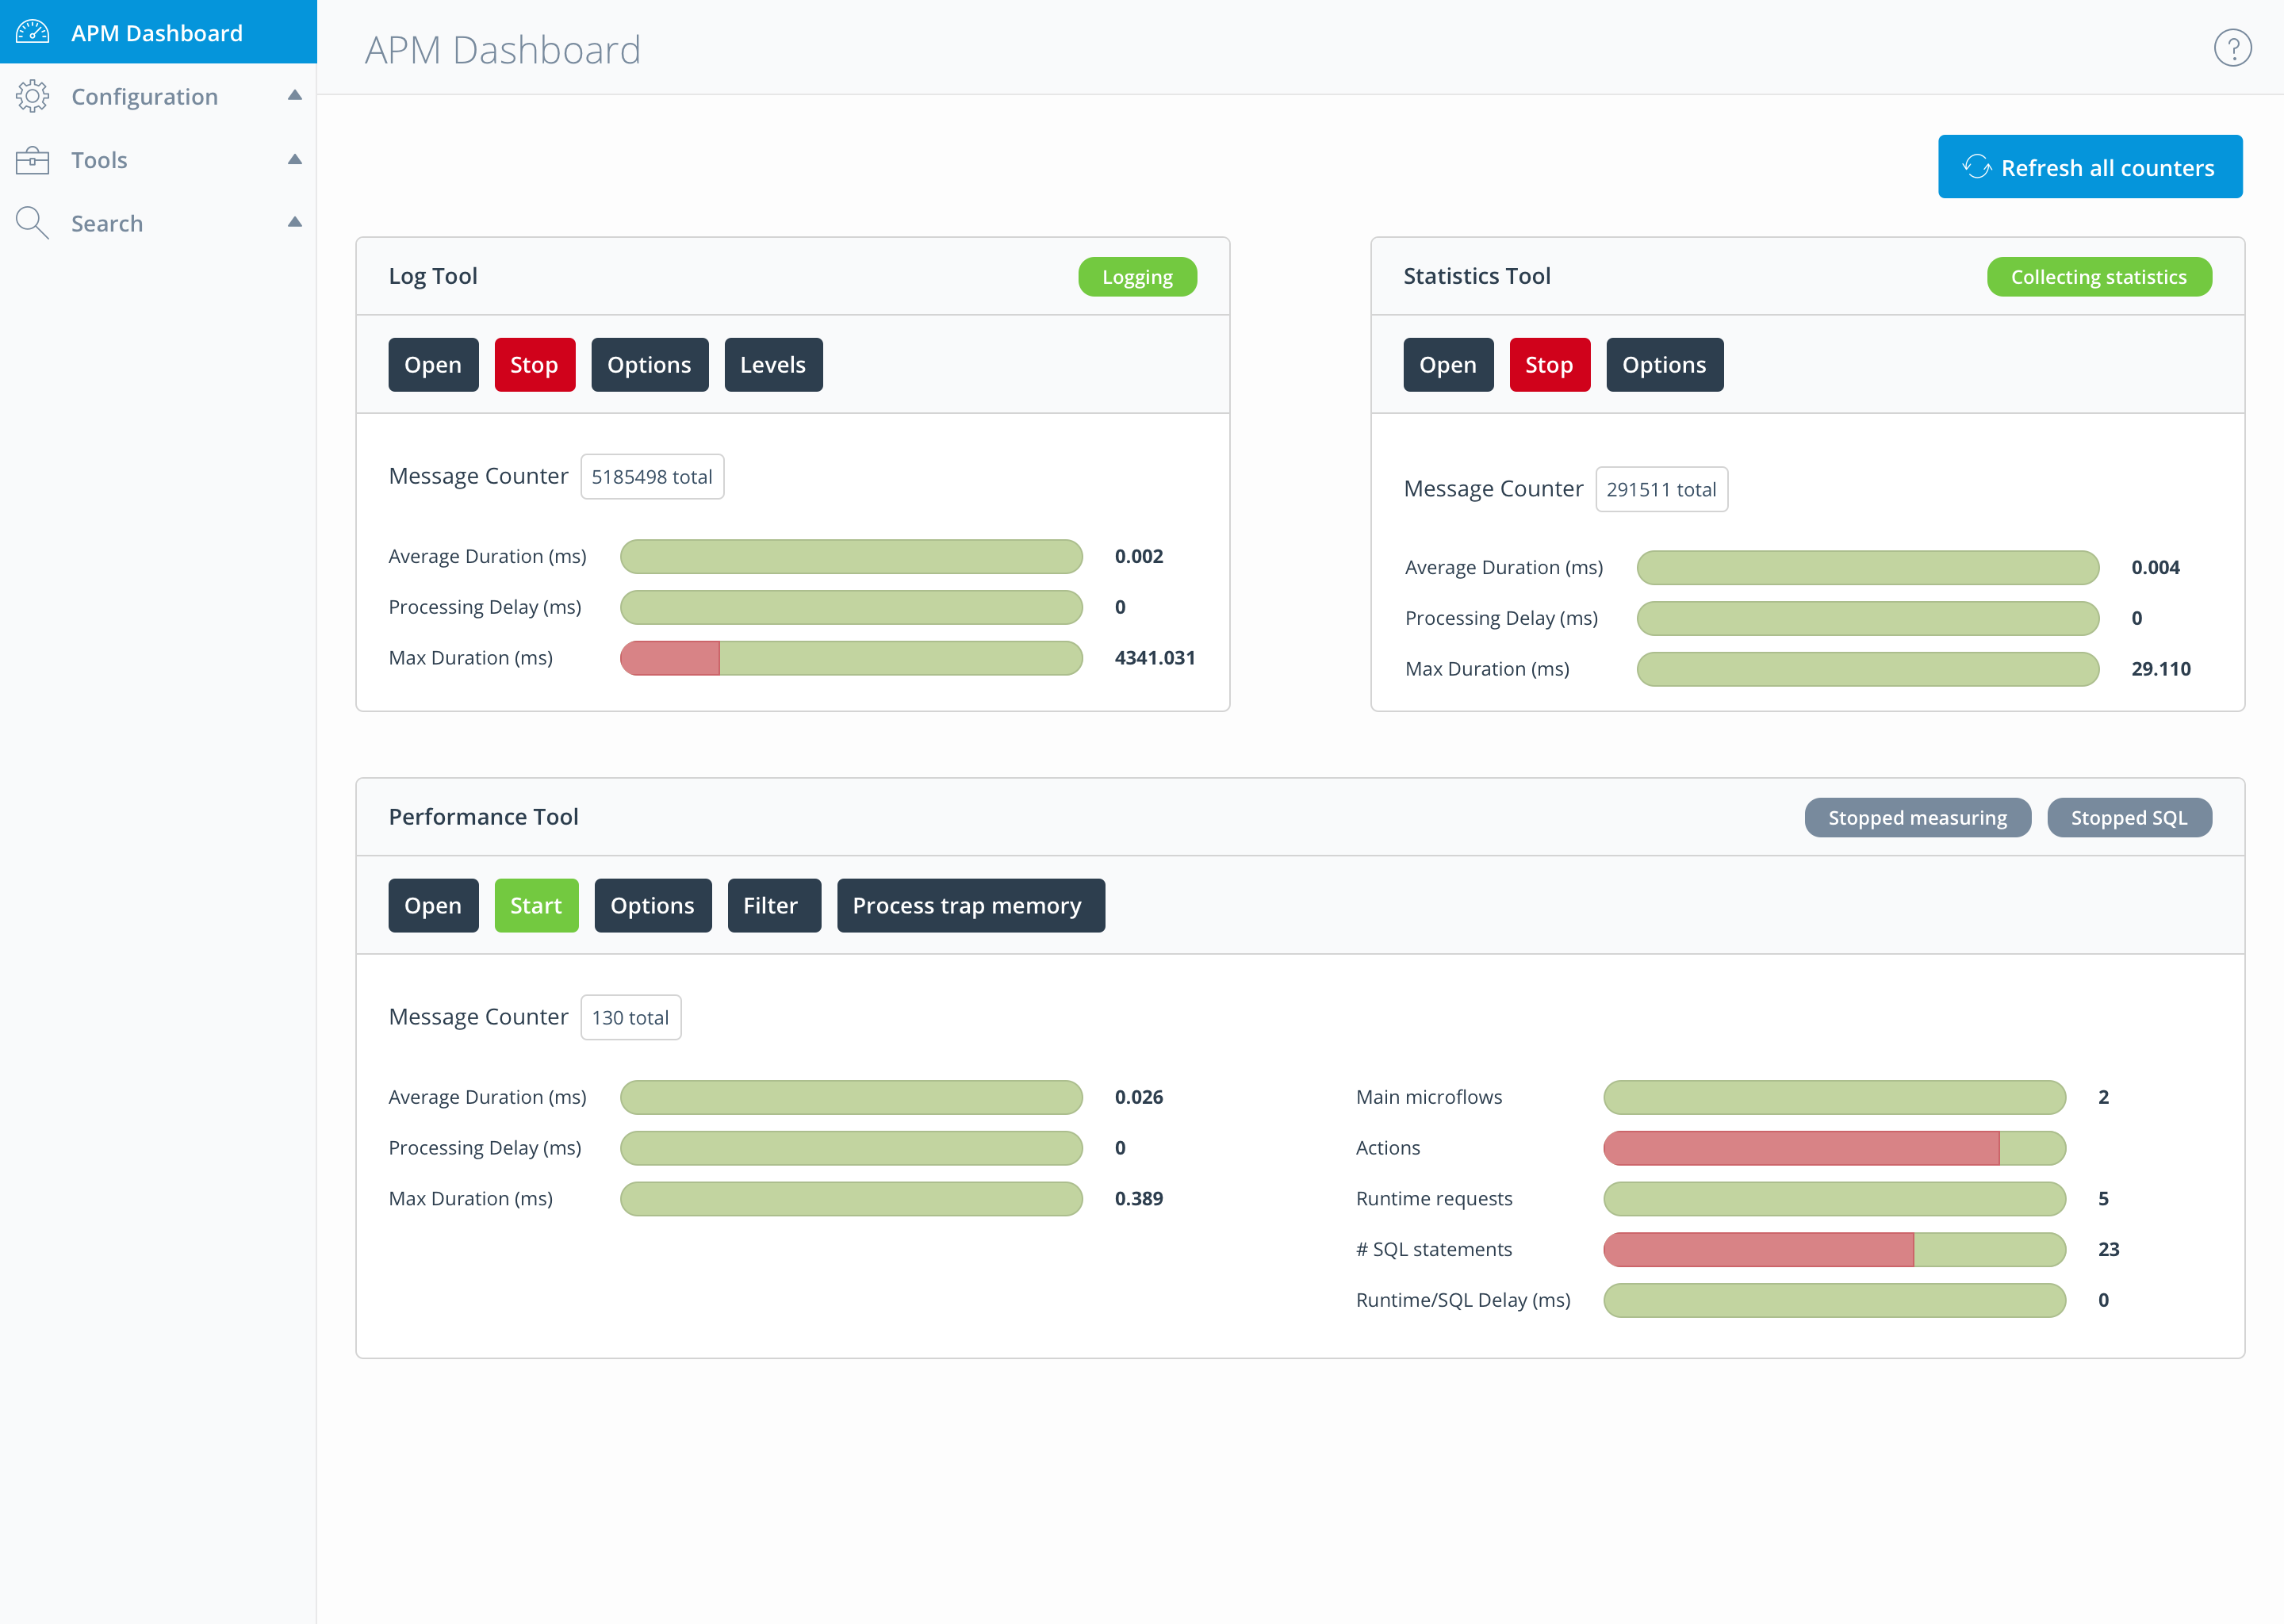
Task: Click the Stopped measuring badge
Action: (1917, 818)
